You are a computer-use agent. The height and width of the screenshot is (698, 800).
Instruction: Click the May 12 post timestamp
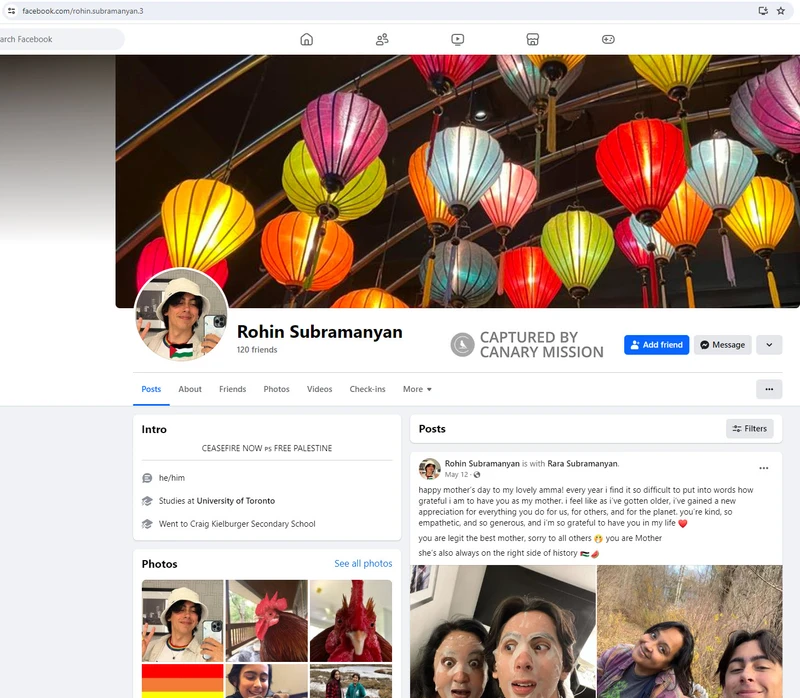[x=456, y=475]
